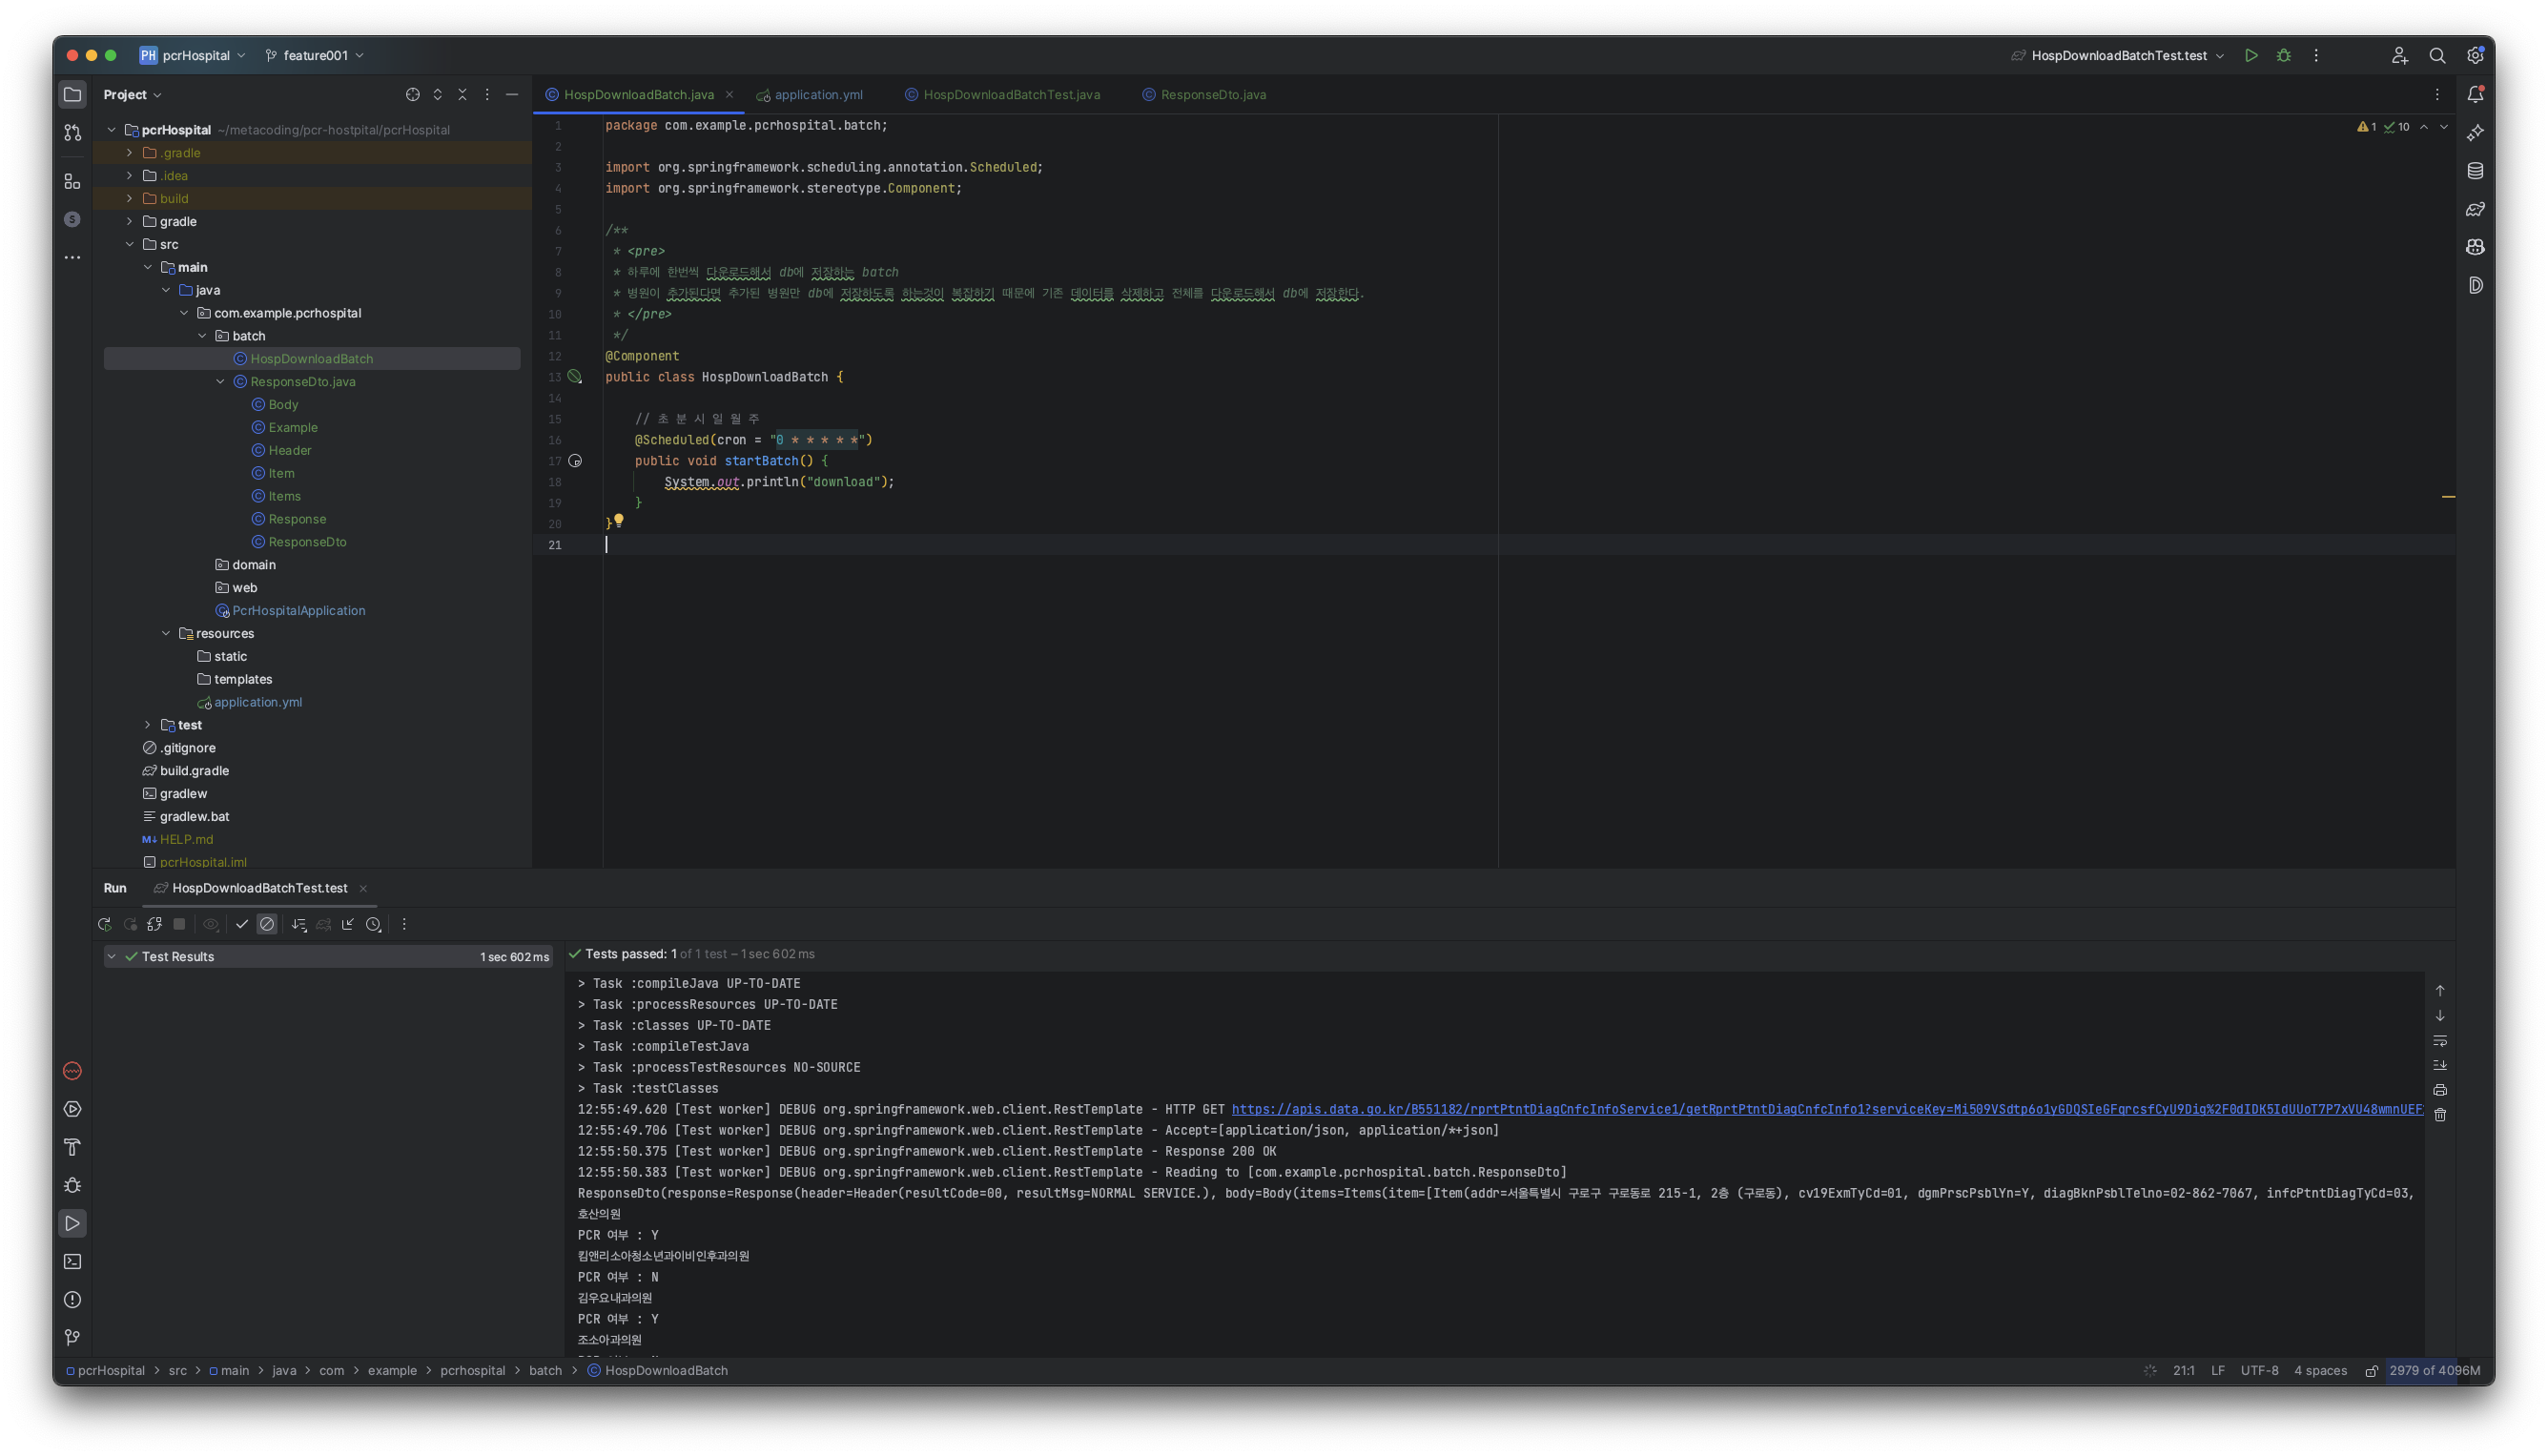Open the Terminal tool window

point(72,1262)
